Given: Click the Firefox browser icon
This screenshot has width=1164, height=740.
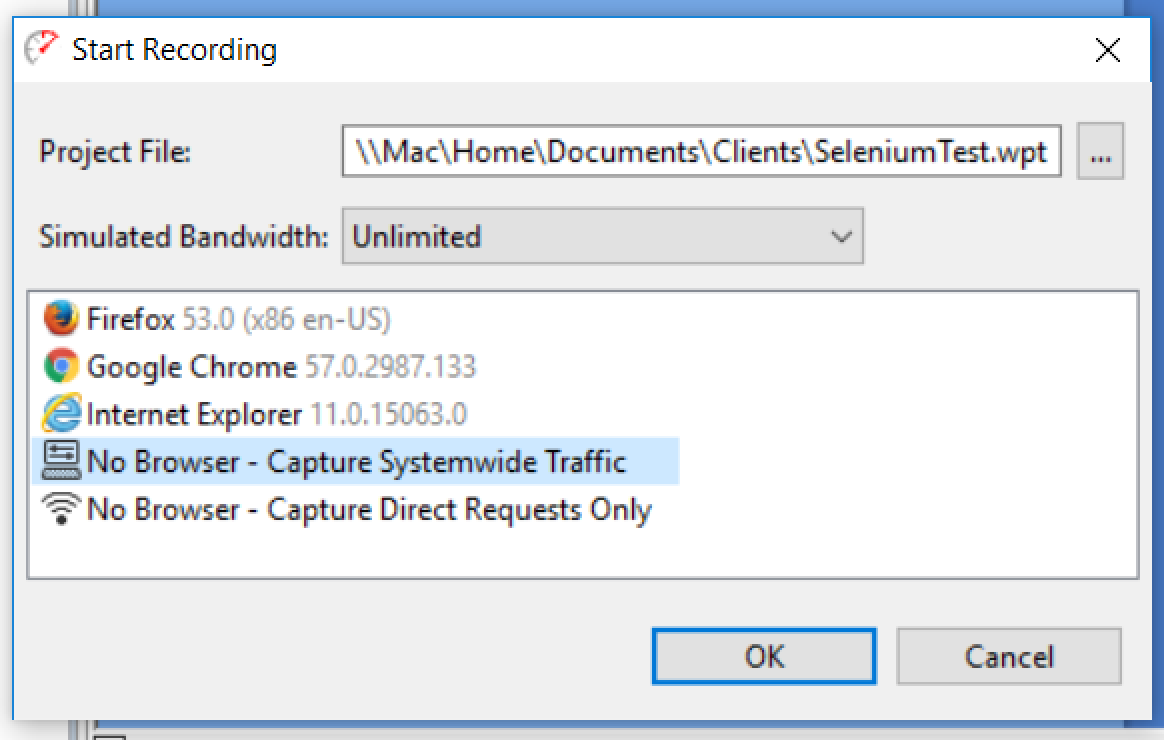Looking at the screenshot, I should click(x=61, y=318).
